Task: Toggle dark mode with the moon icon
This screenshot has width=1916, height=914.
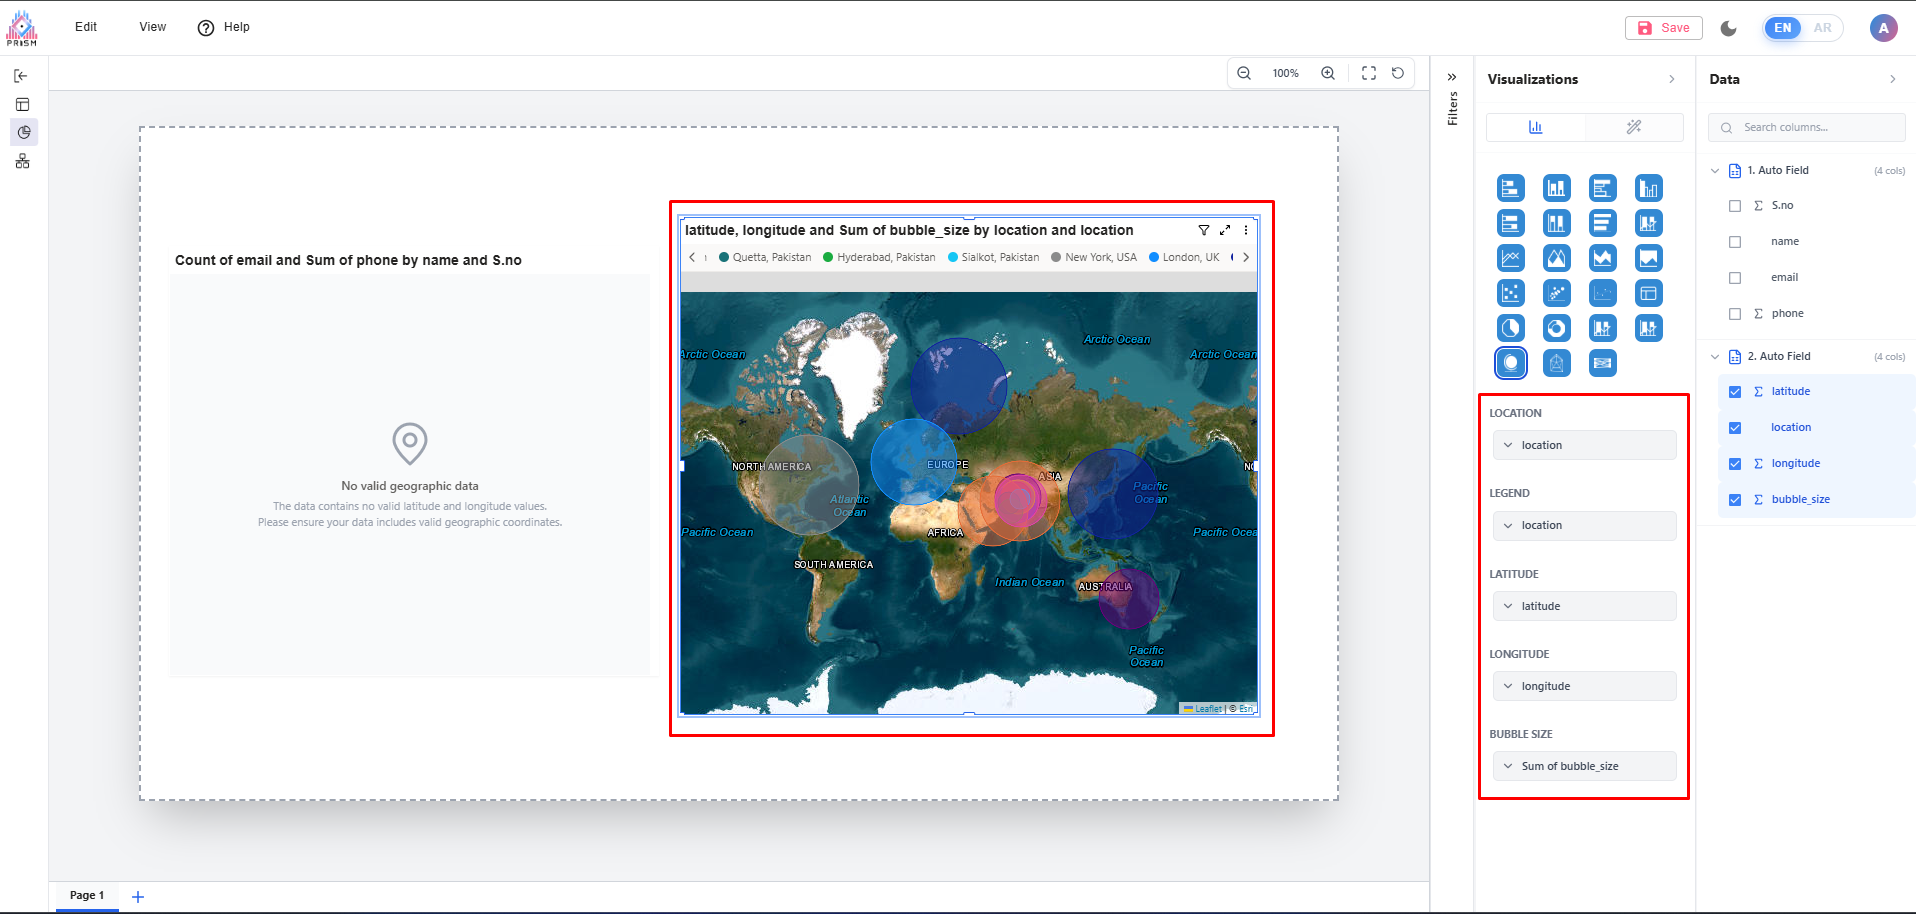Action: click(1728, 28)
